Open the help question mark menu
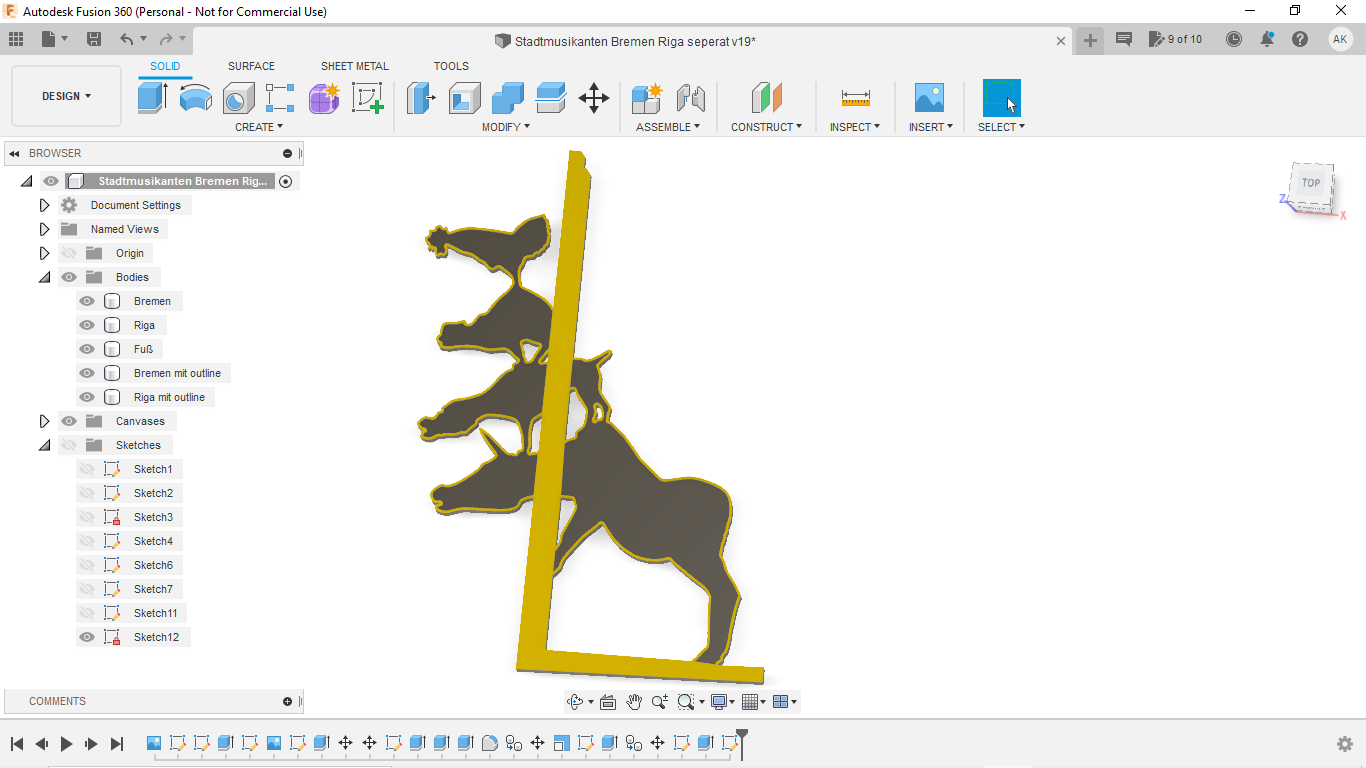 [1299, 39]
